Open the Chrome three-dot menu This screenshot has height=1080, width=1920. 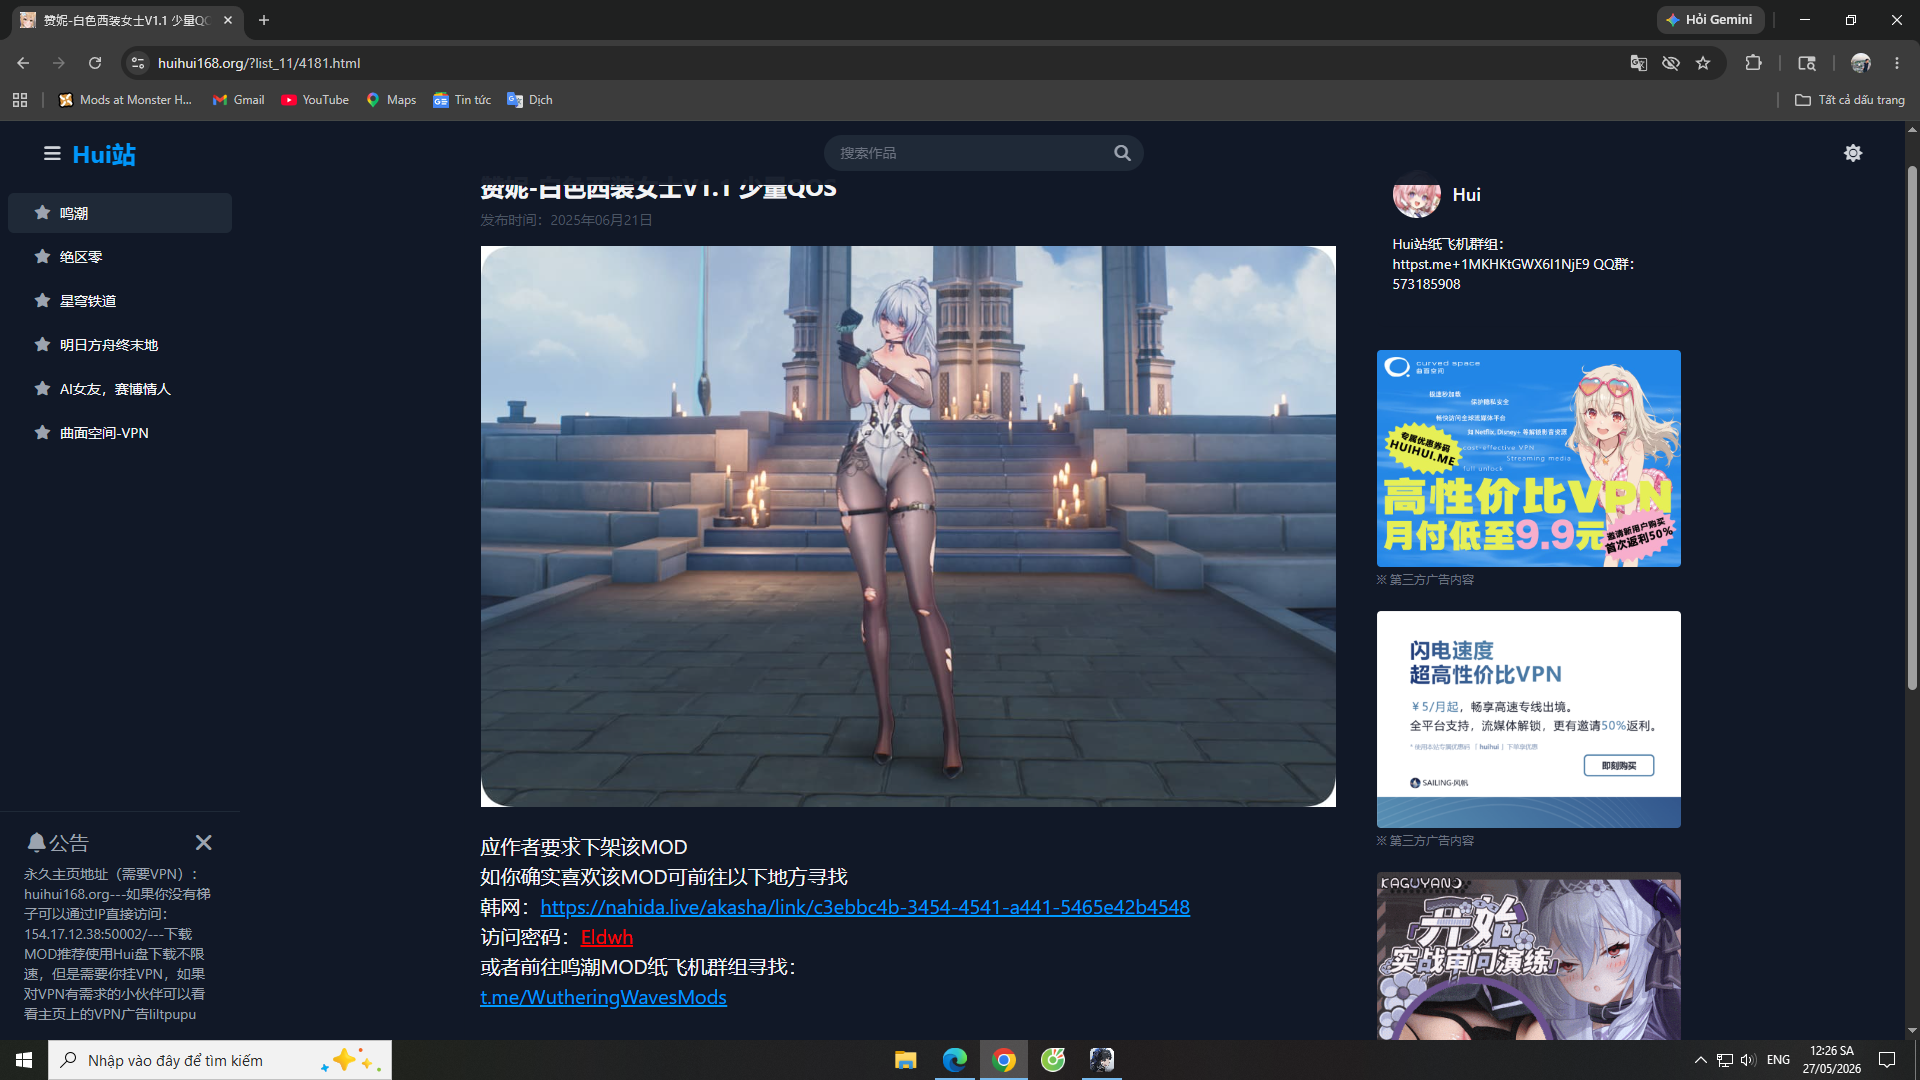coord(1897,63)
